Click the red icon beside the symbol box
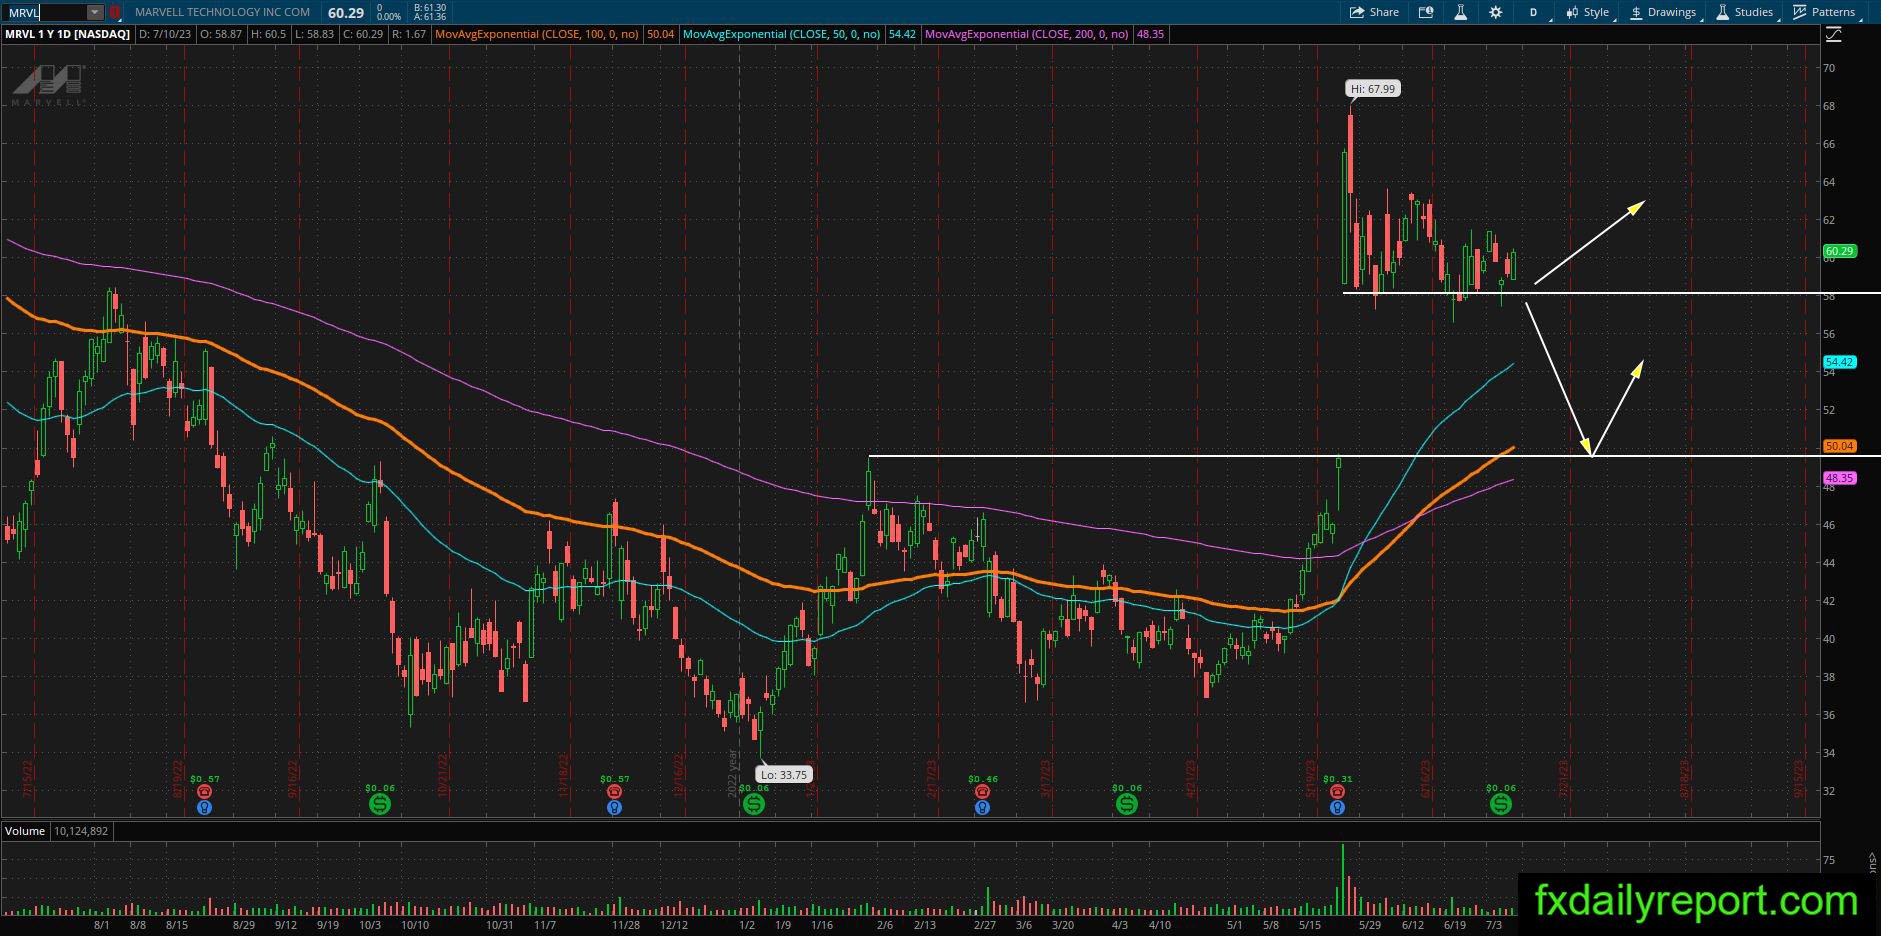This screenshot has width=1881, height=936. click(x=115, y=12)
